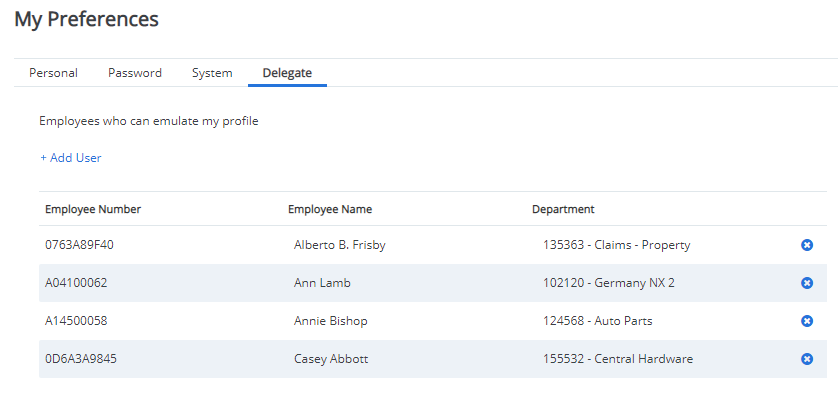This screenshot has width=838, height=404.
Task: Remove Casey Abbott delegate icon
Action: pyautogui.click(x=807, y=359)
